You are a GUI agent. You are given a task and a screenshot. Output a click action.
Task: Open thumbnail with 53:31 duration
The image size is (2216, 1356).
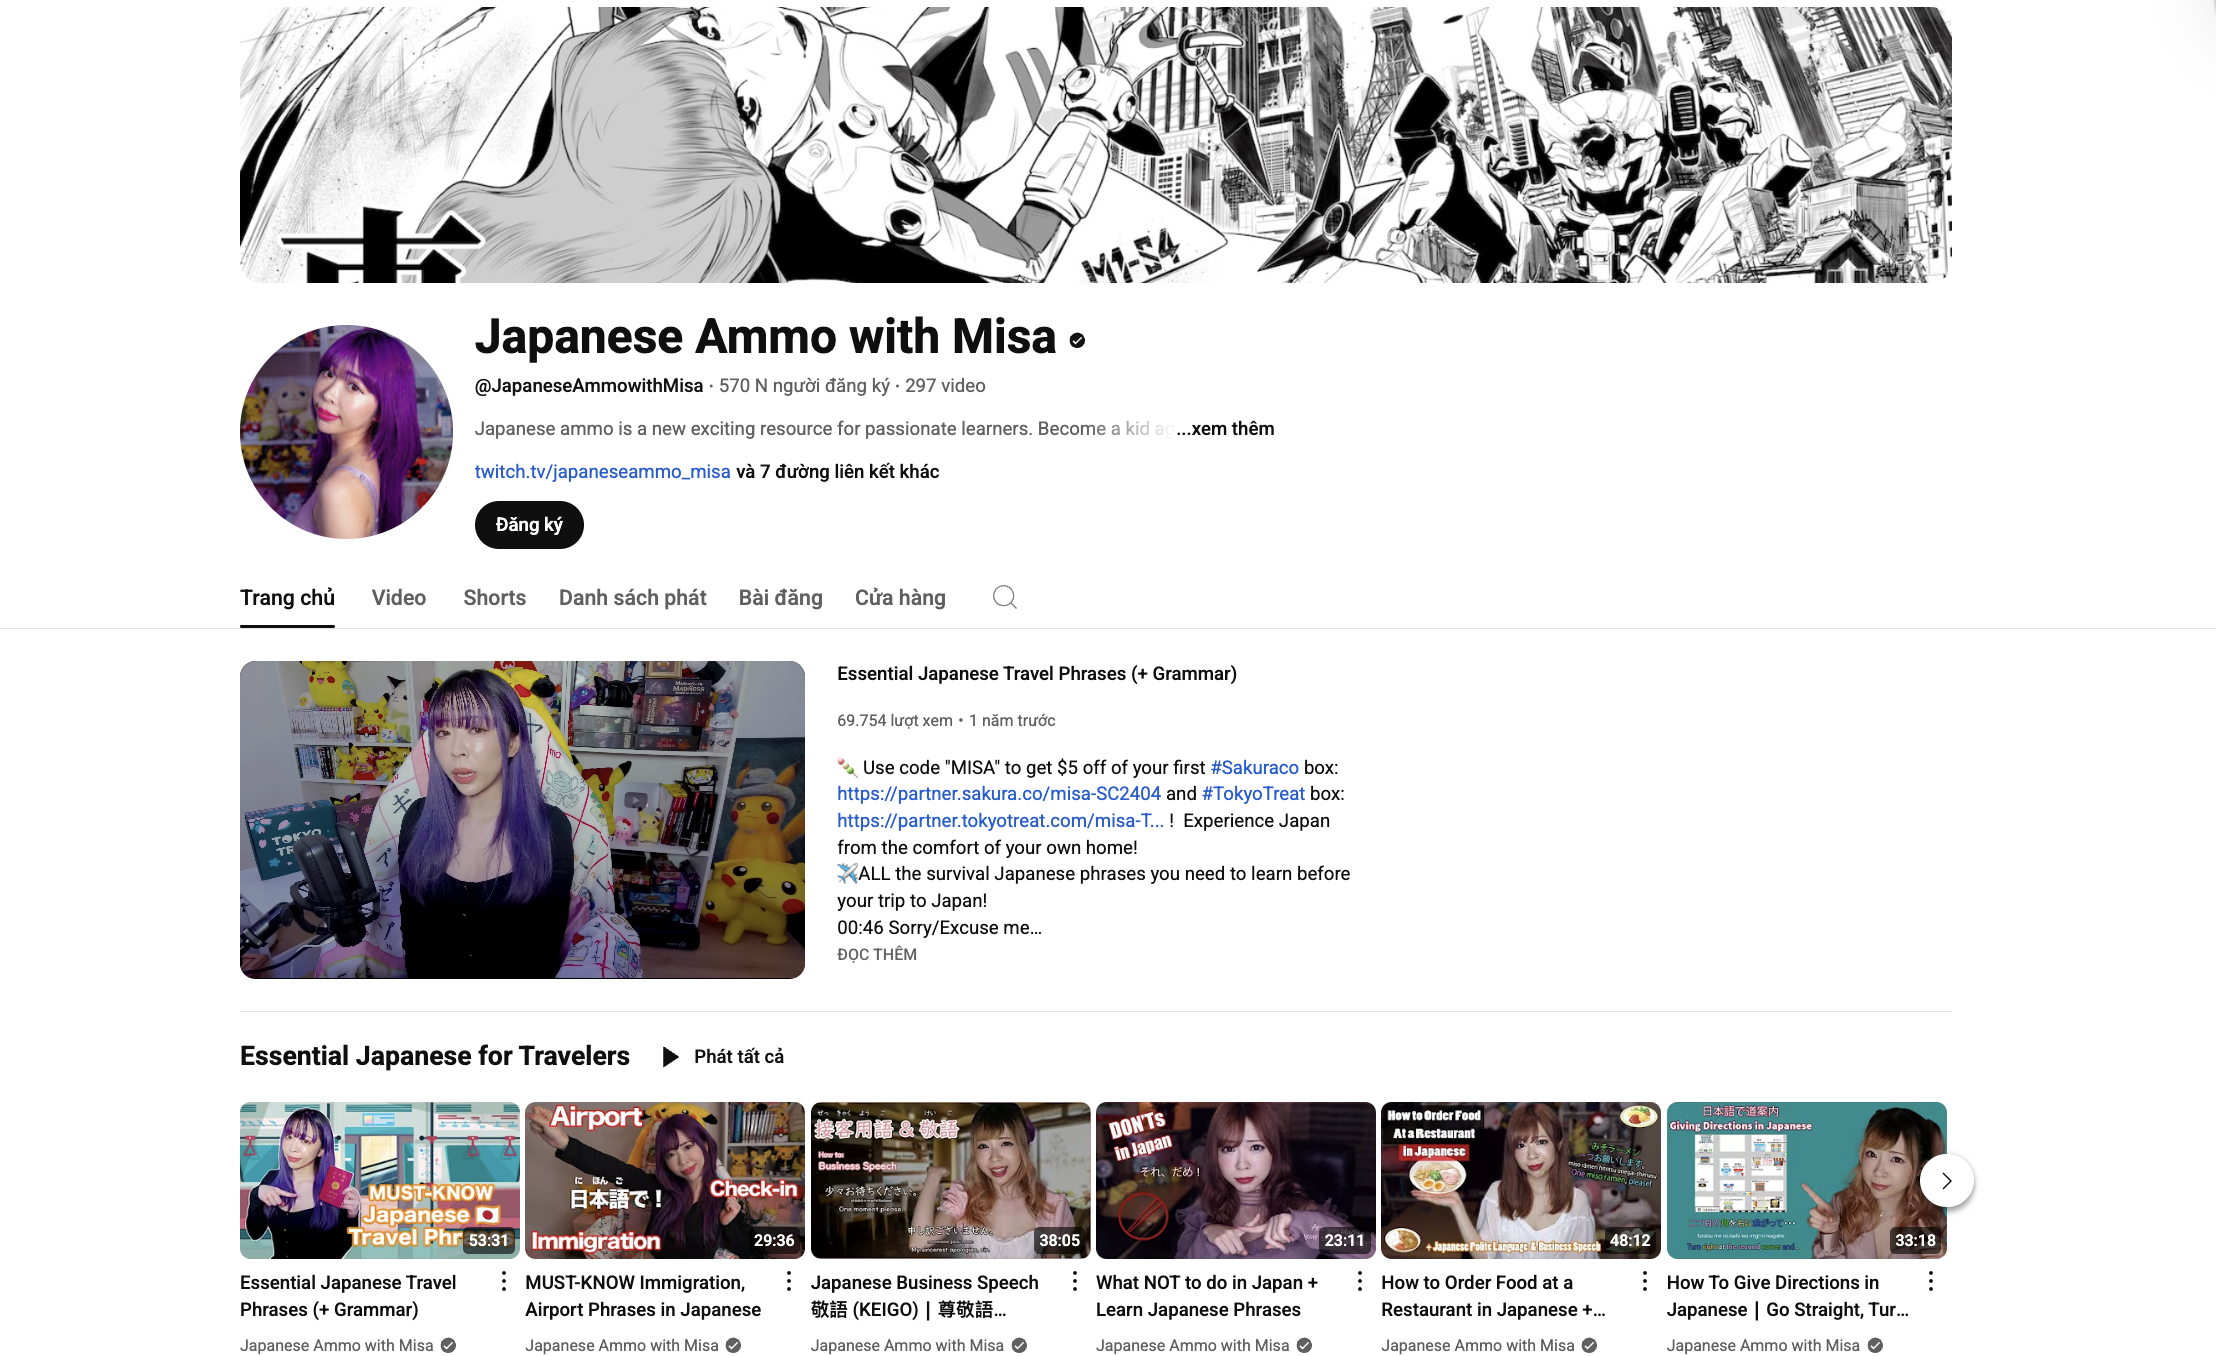380,1180
